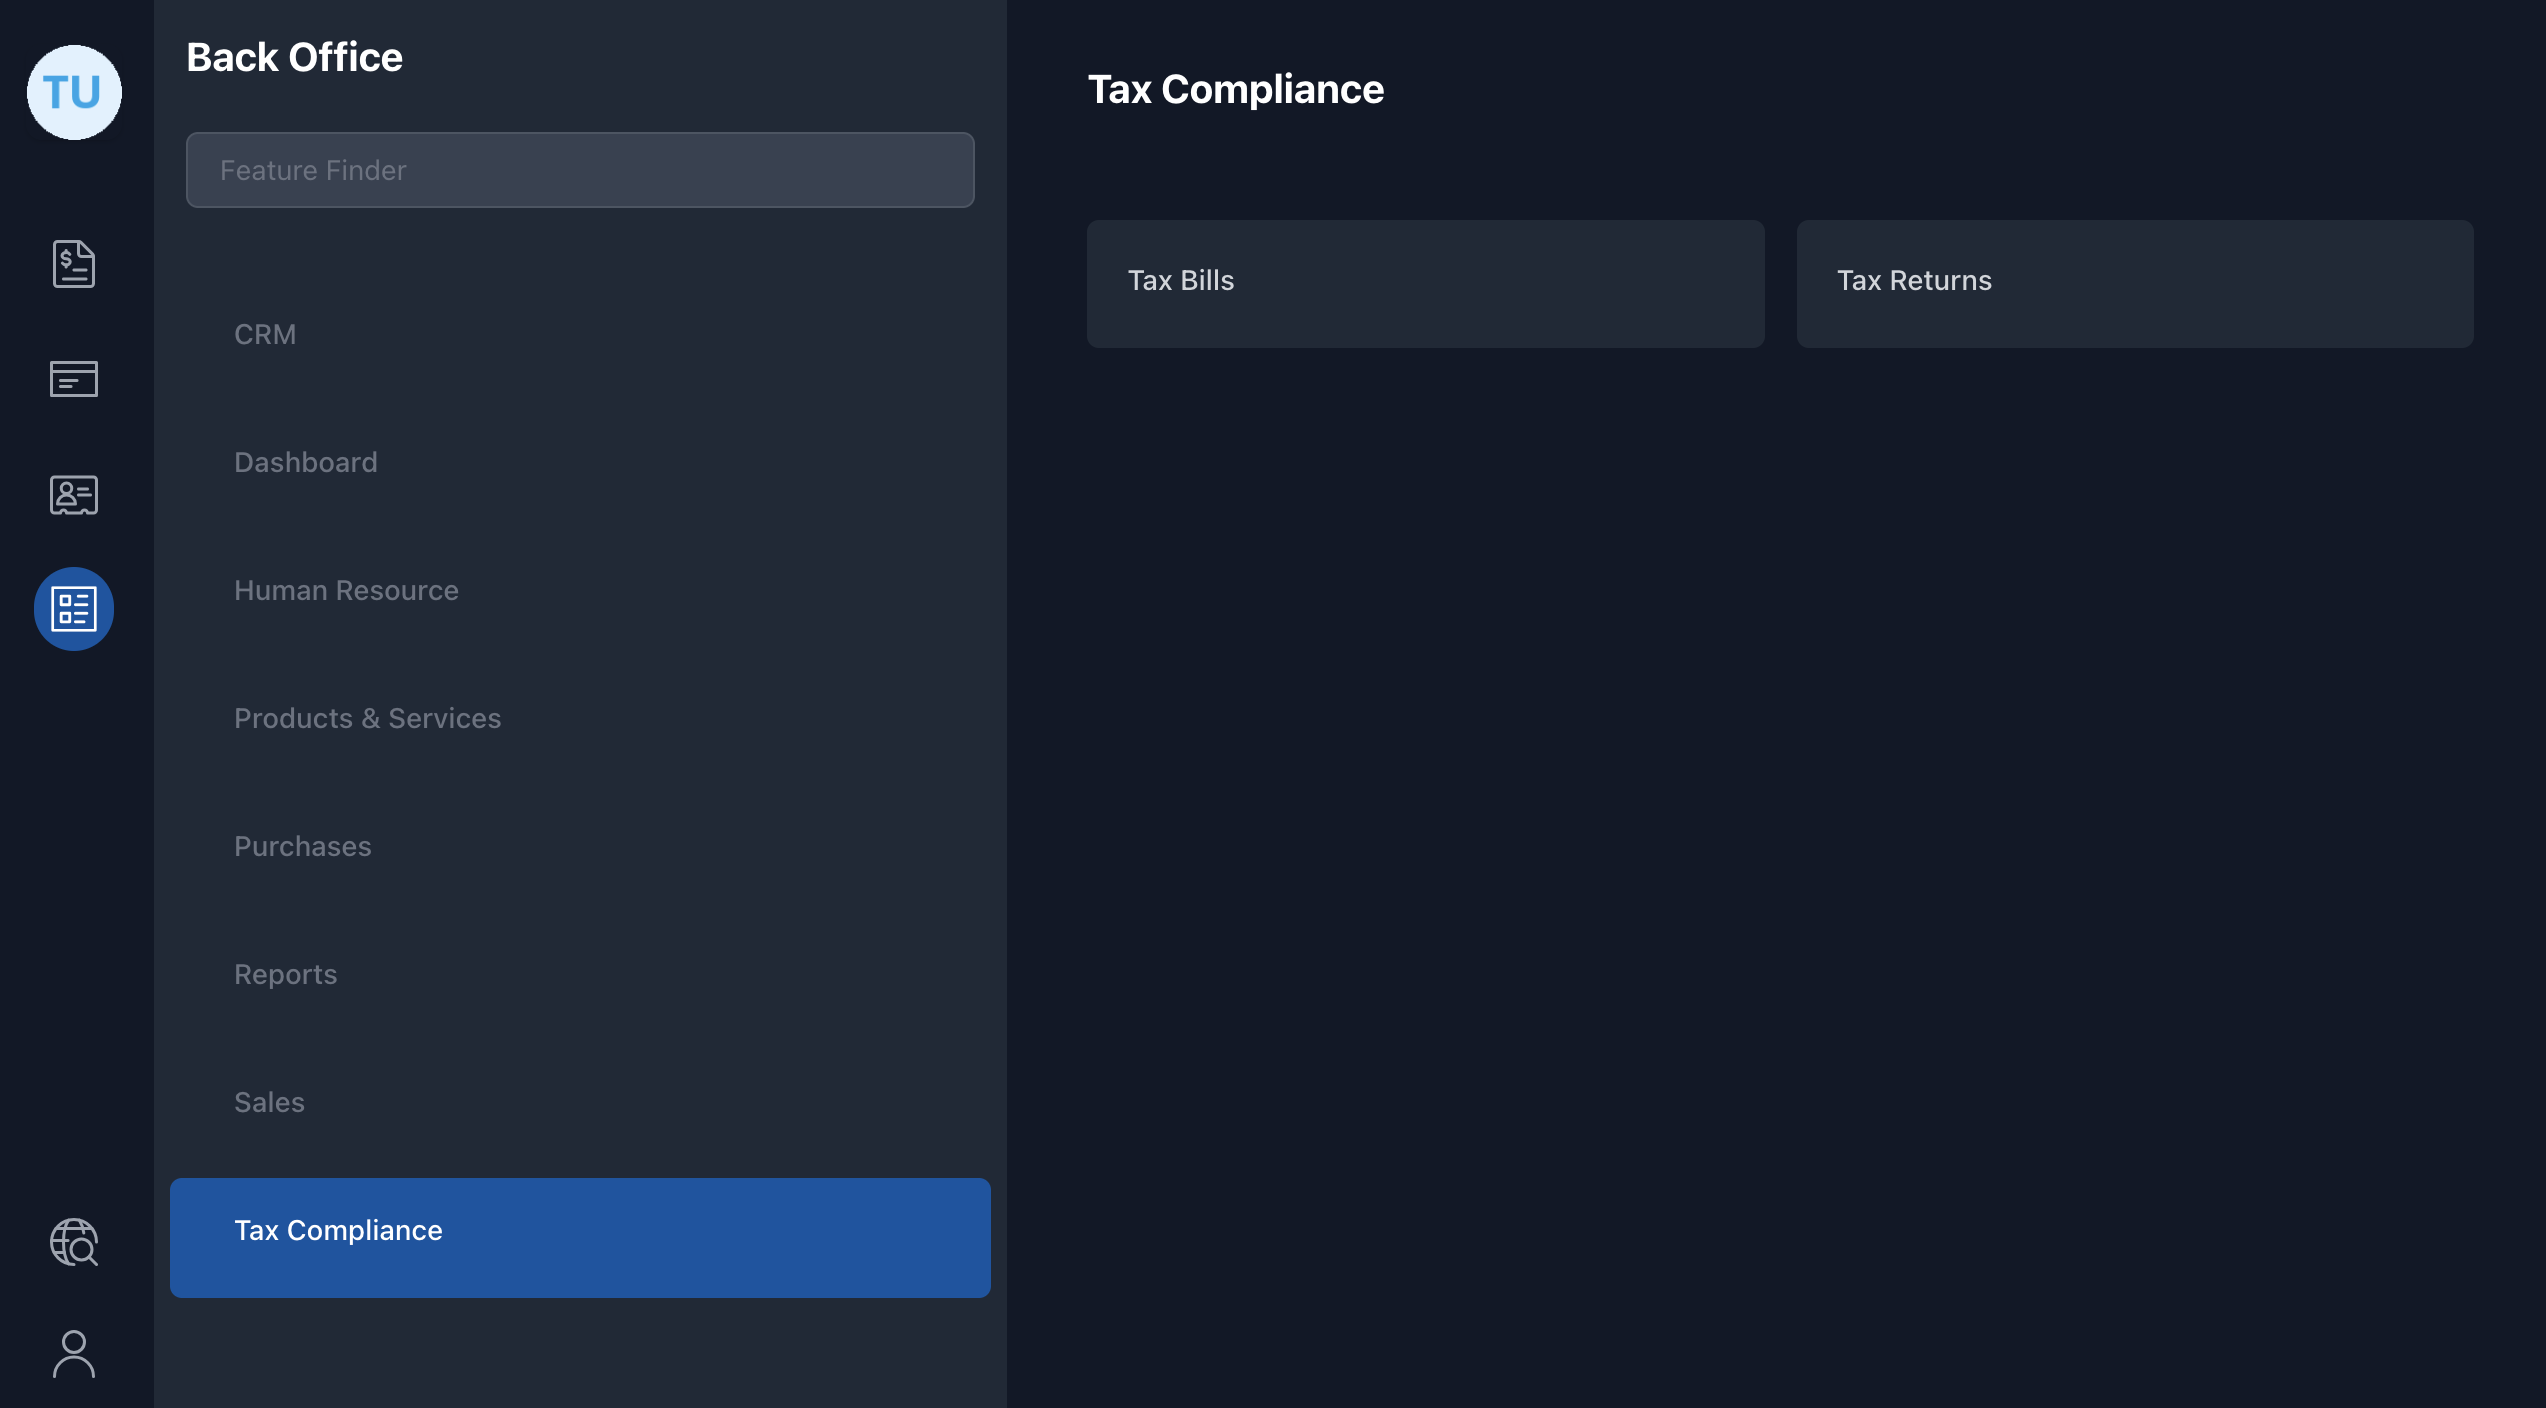
Task: Open the contact card sidebar icon
Action: click(74, 494)
